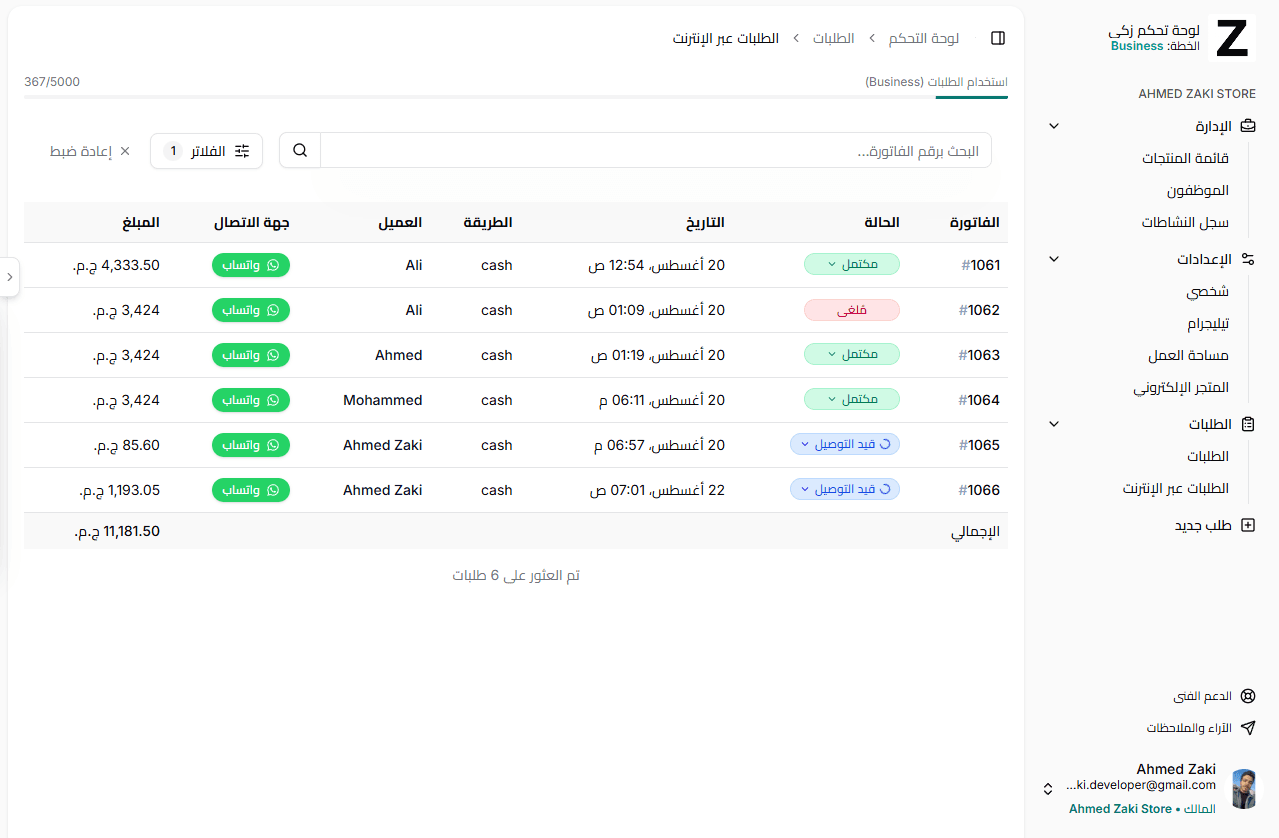Click لوحة التحكم breadcrumb link
1279x838 pixels.
coord(924,38)
